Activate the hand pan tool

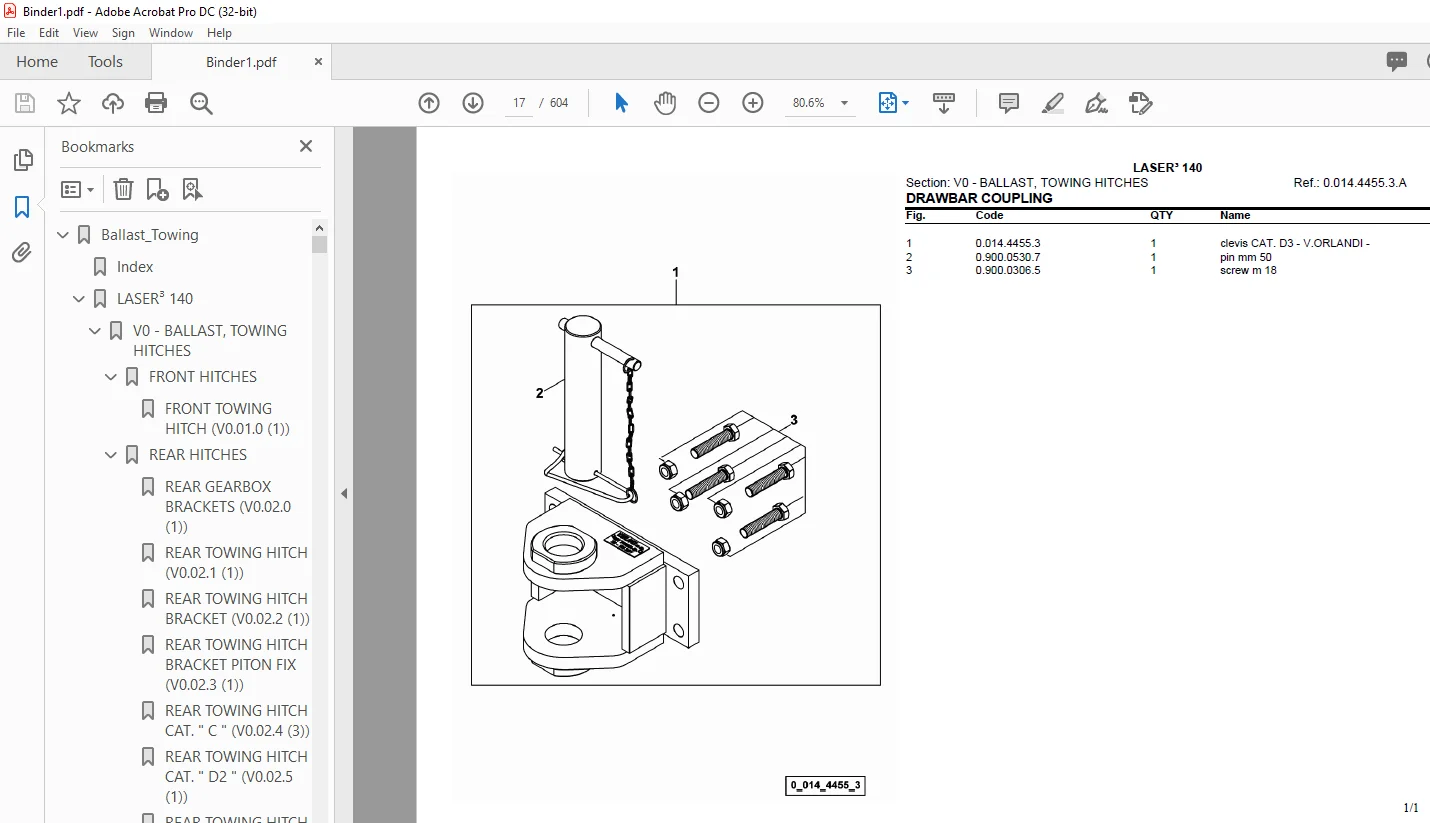(x=665, y=103)
